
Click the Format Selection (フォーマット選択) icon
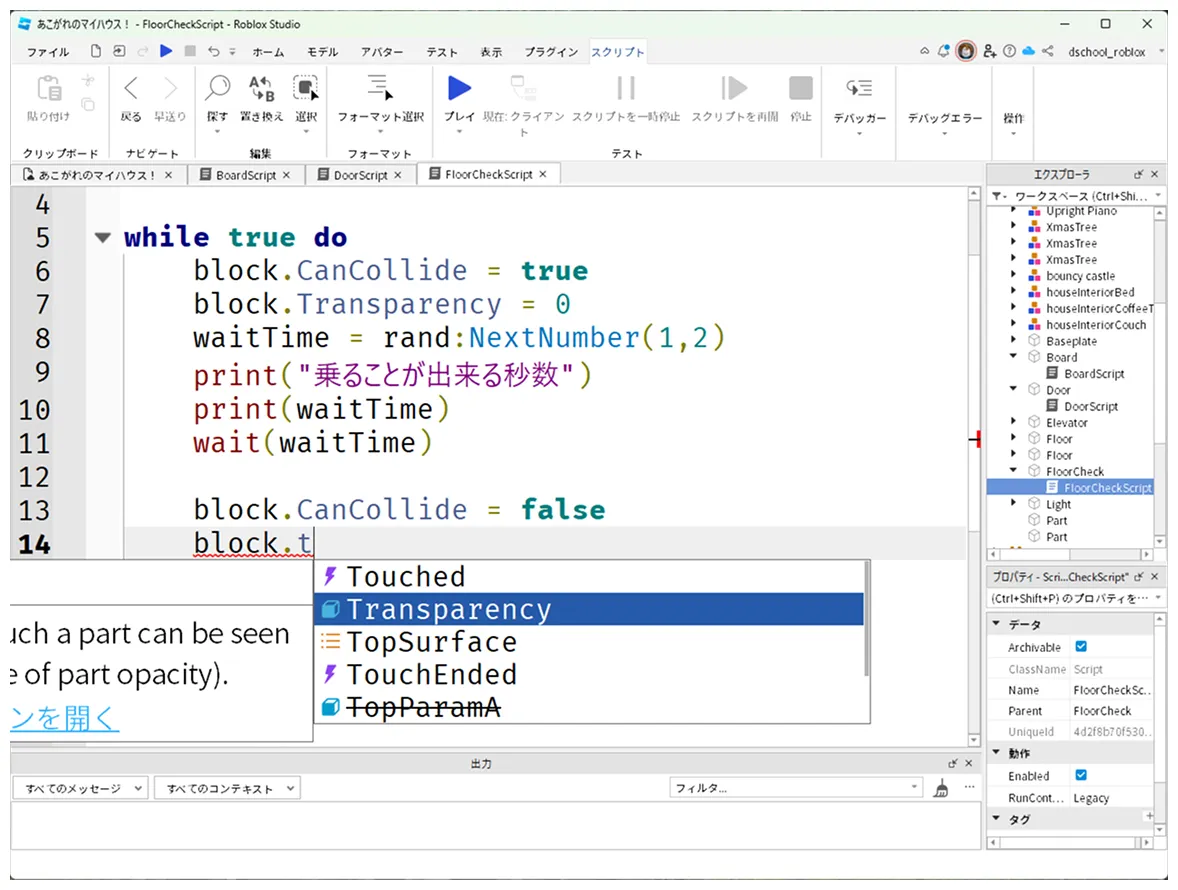tap(380, 90)
